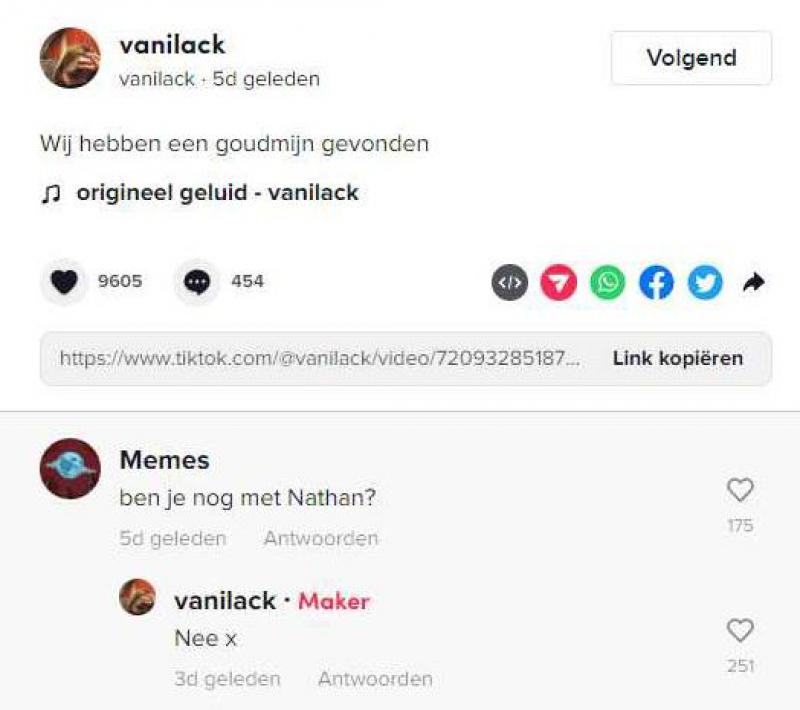Click vanilack's avatar in the reply
Screen dimensions: 800x710
click(x=137, y=597)
